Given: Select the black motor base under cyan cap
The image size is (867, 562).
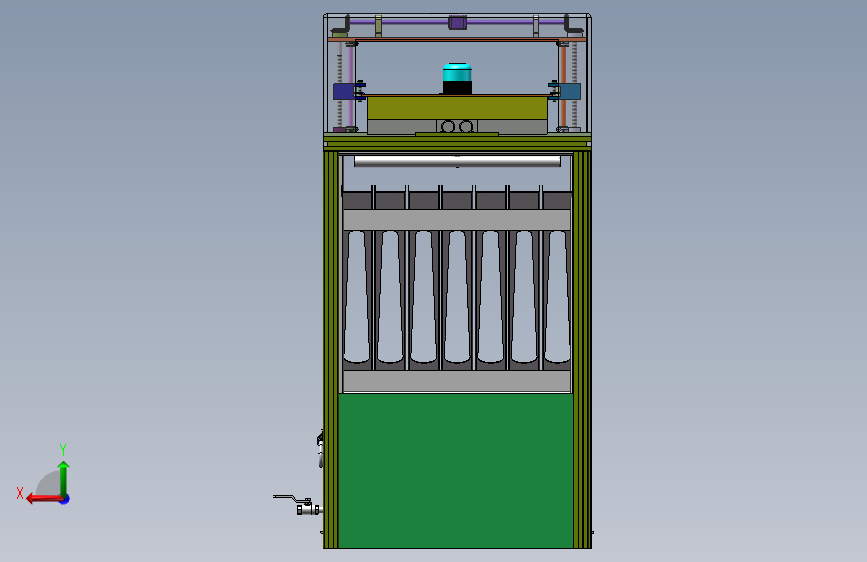Looking at the screenshot, I should [457, 88].
